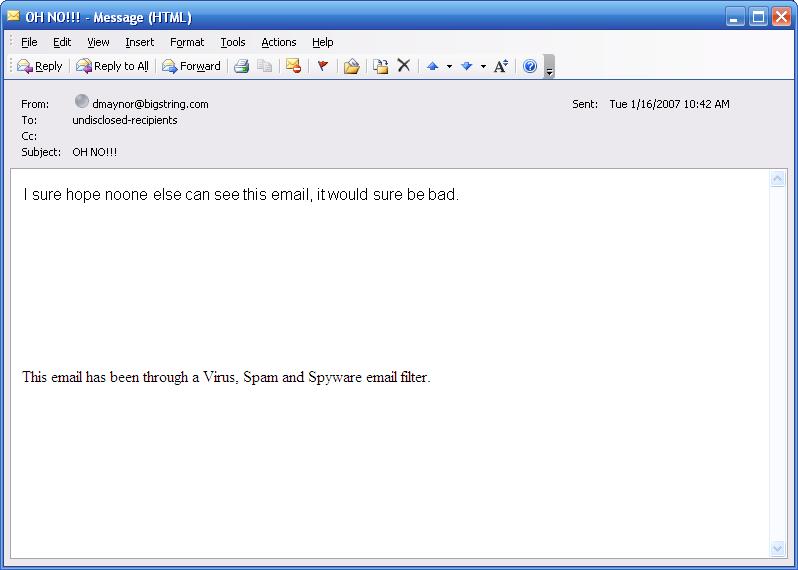Image resolution: width=798 pixels, height=570 pixels.
Task: Open Next Item dropdown arrow
Action: [483, 67]
